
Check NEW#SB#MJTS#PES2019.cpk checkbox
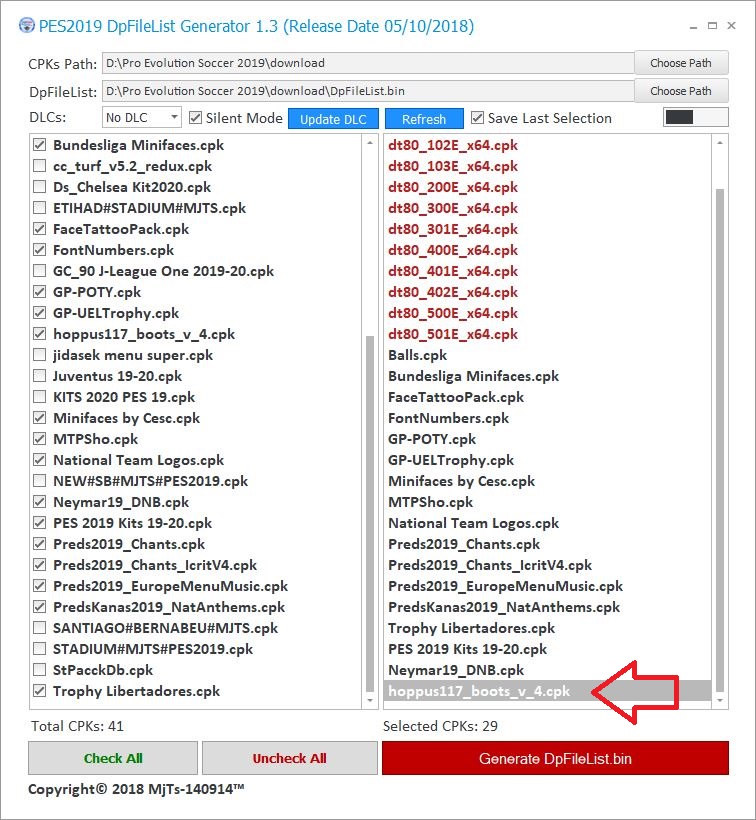click(x=39, y=481)
